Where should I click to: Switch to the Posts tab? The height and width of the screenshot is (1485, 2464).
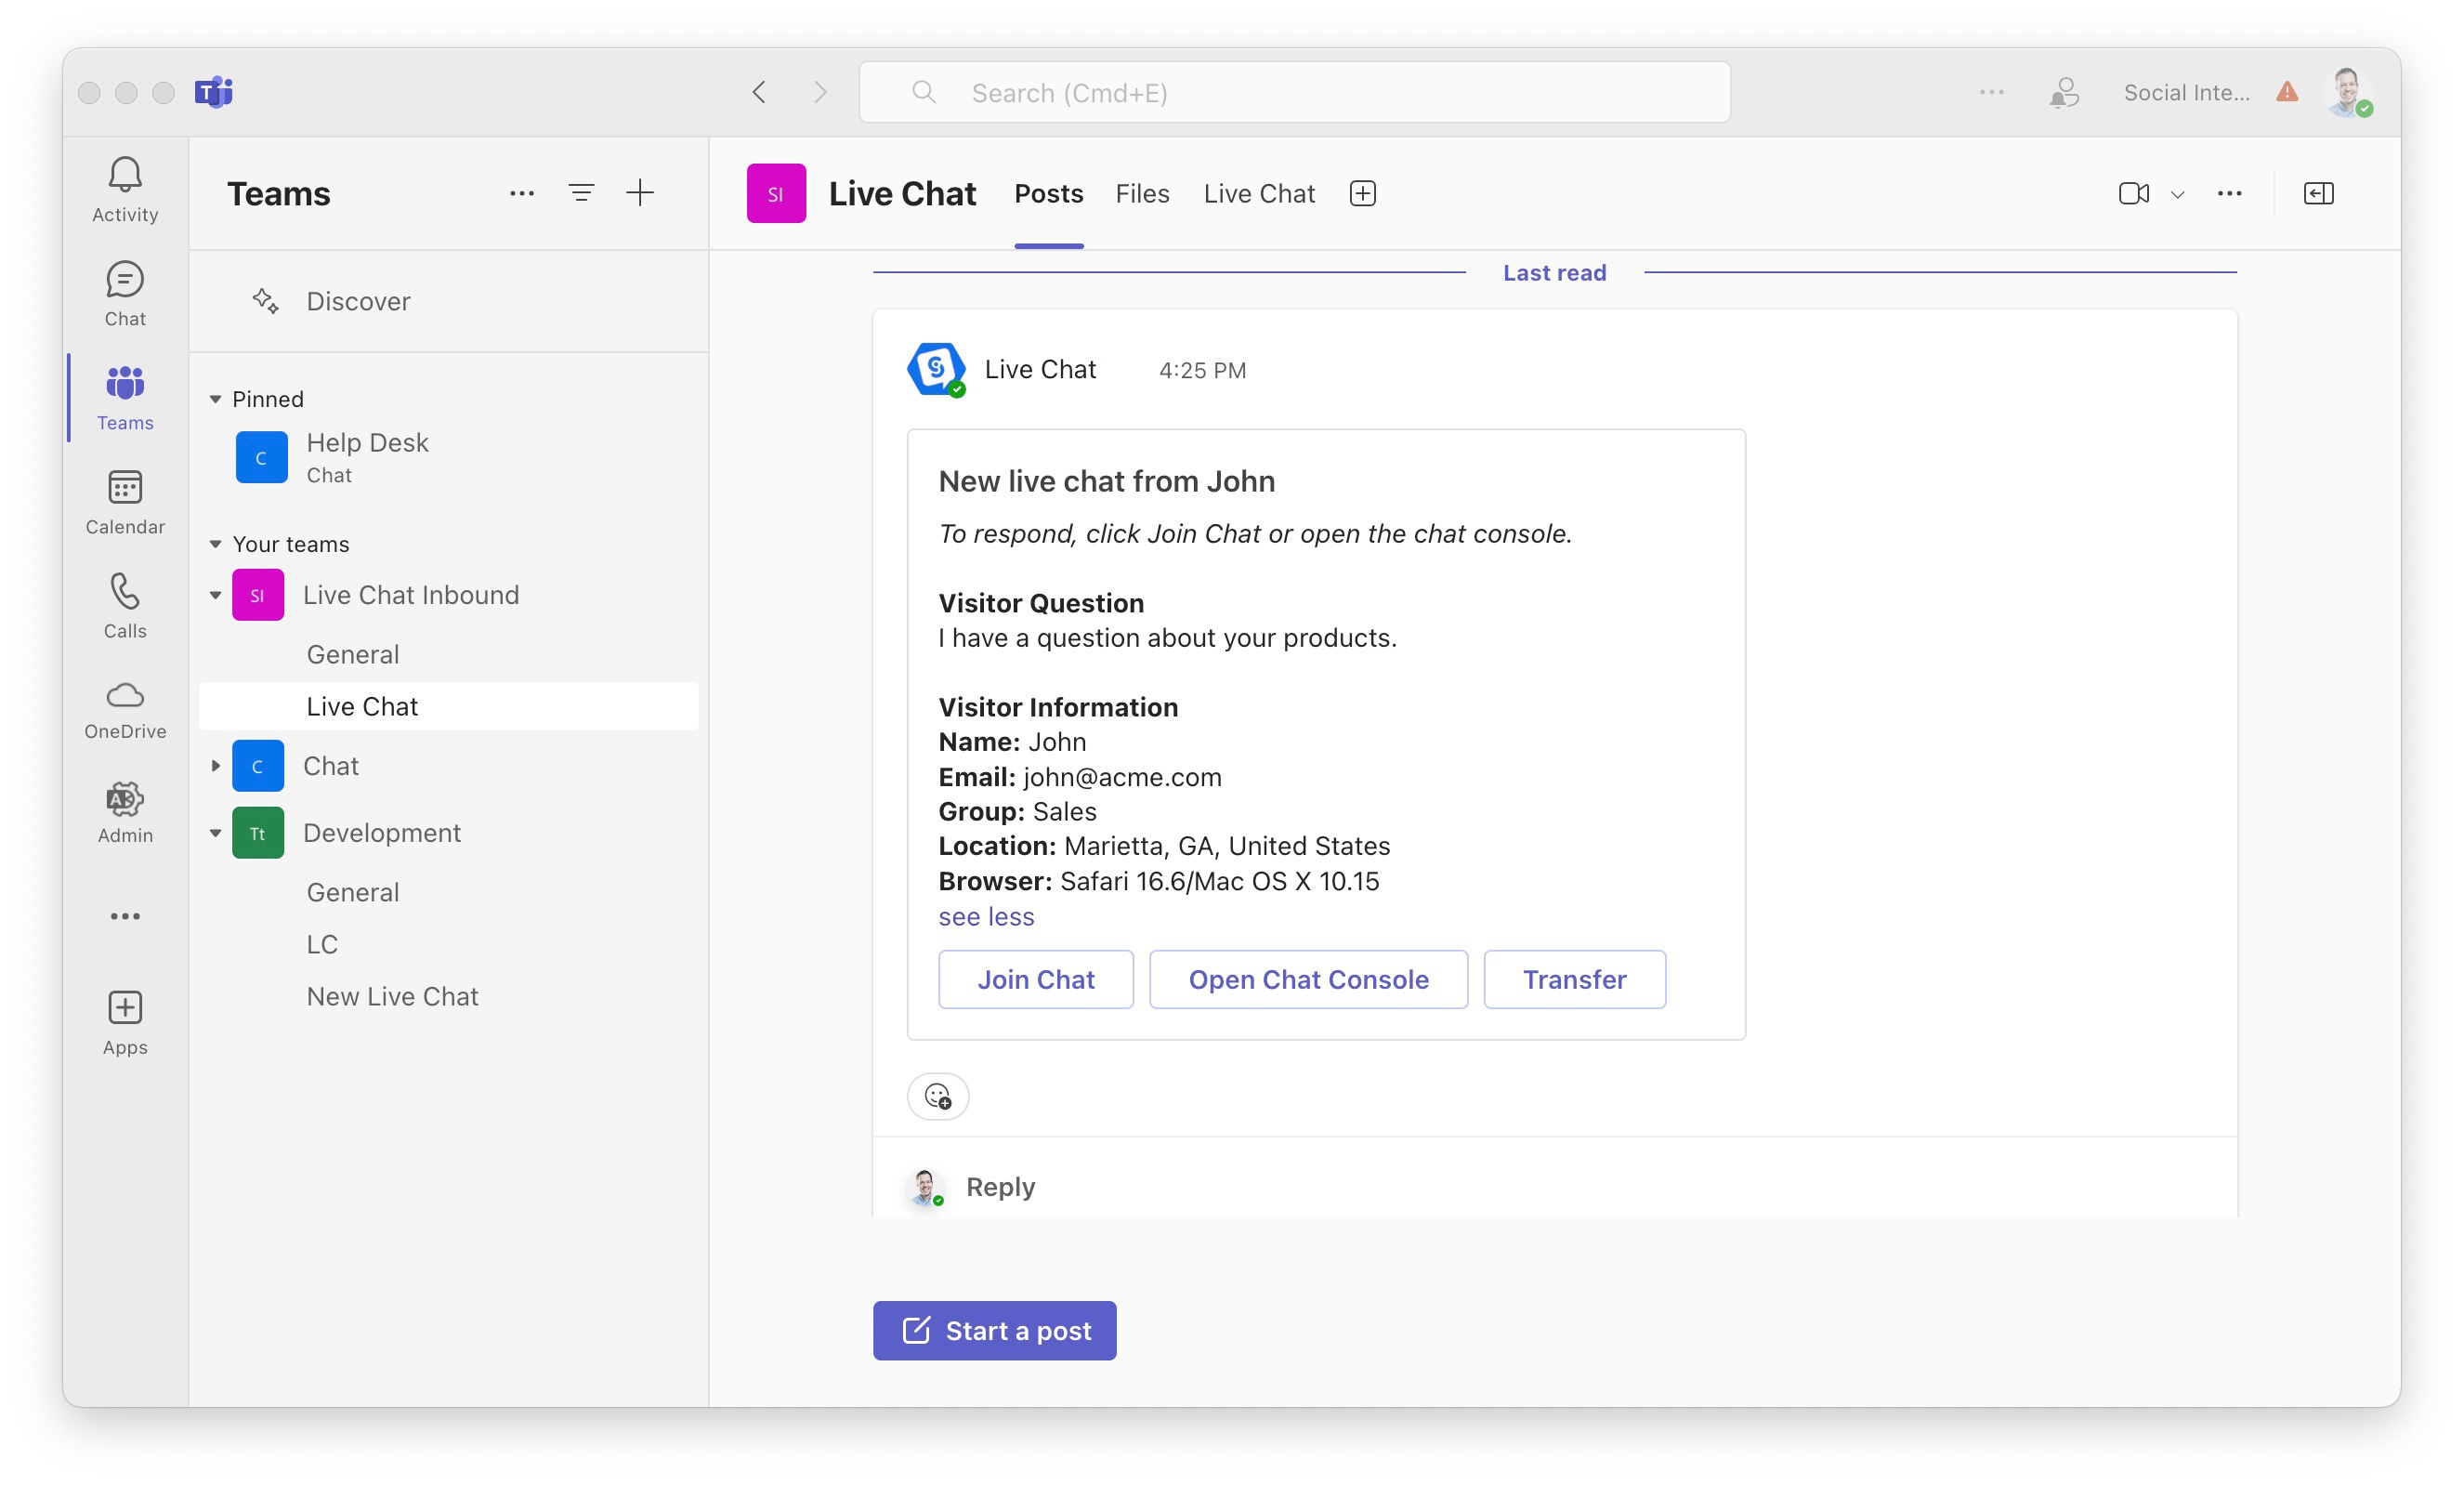pos(1049,193)
